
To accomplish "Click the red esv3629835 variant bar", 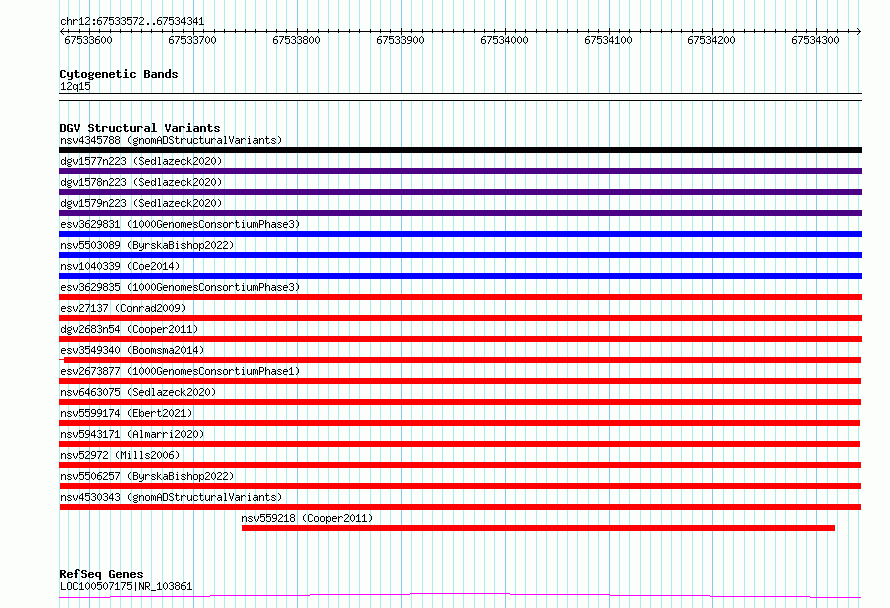I will click(x=460, y=297).
